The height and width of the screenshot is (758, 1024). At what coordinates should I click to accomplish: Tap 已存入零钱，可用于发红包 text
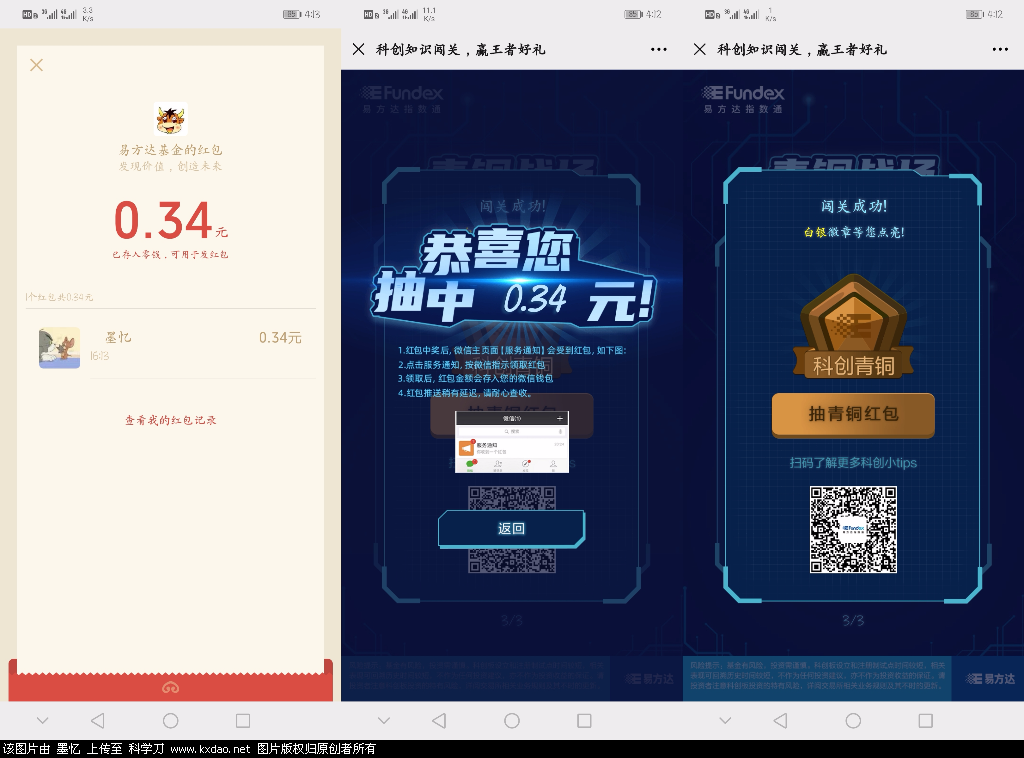(x=170, y=254)
